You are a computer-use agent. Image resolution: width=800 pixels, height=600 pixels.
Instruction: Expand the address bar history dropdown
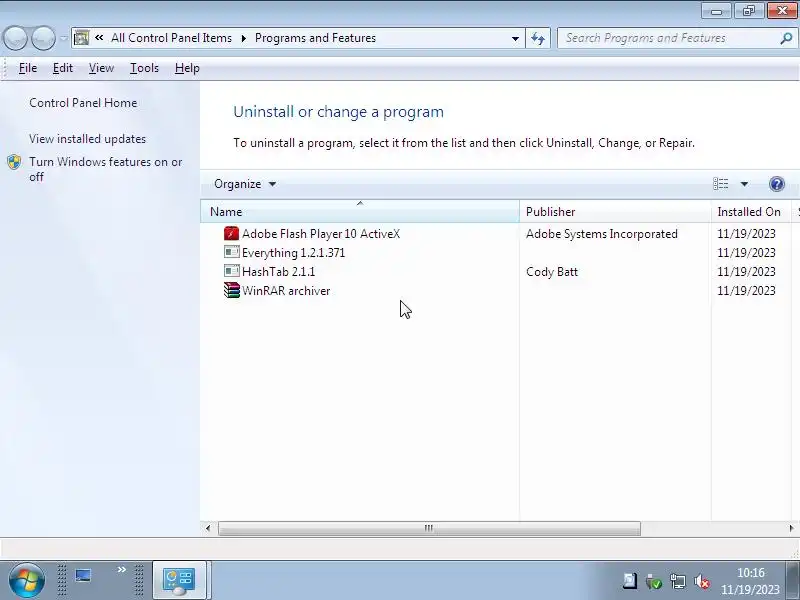pos(515,38)
